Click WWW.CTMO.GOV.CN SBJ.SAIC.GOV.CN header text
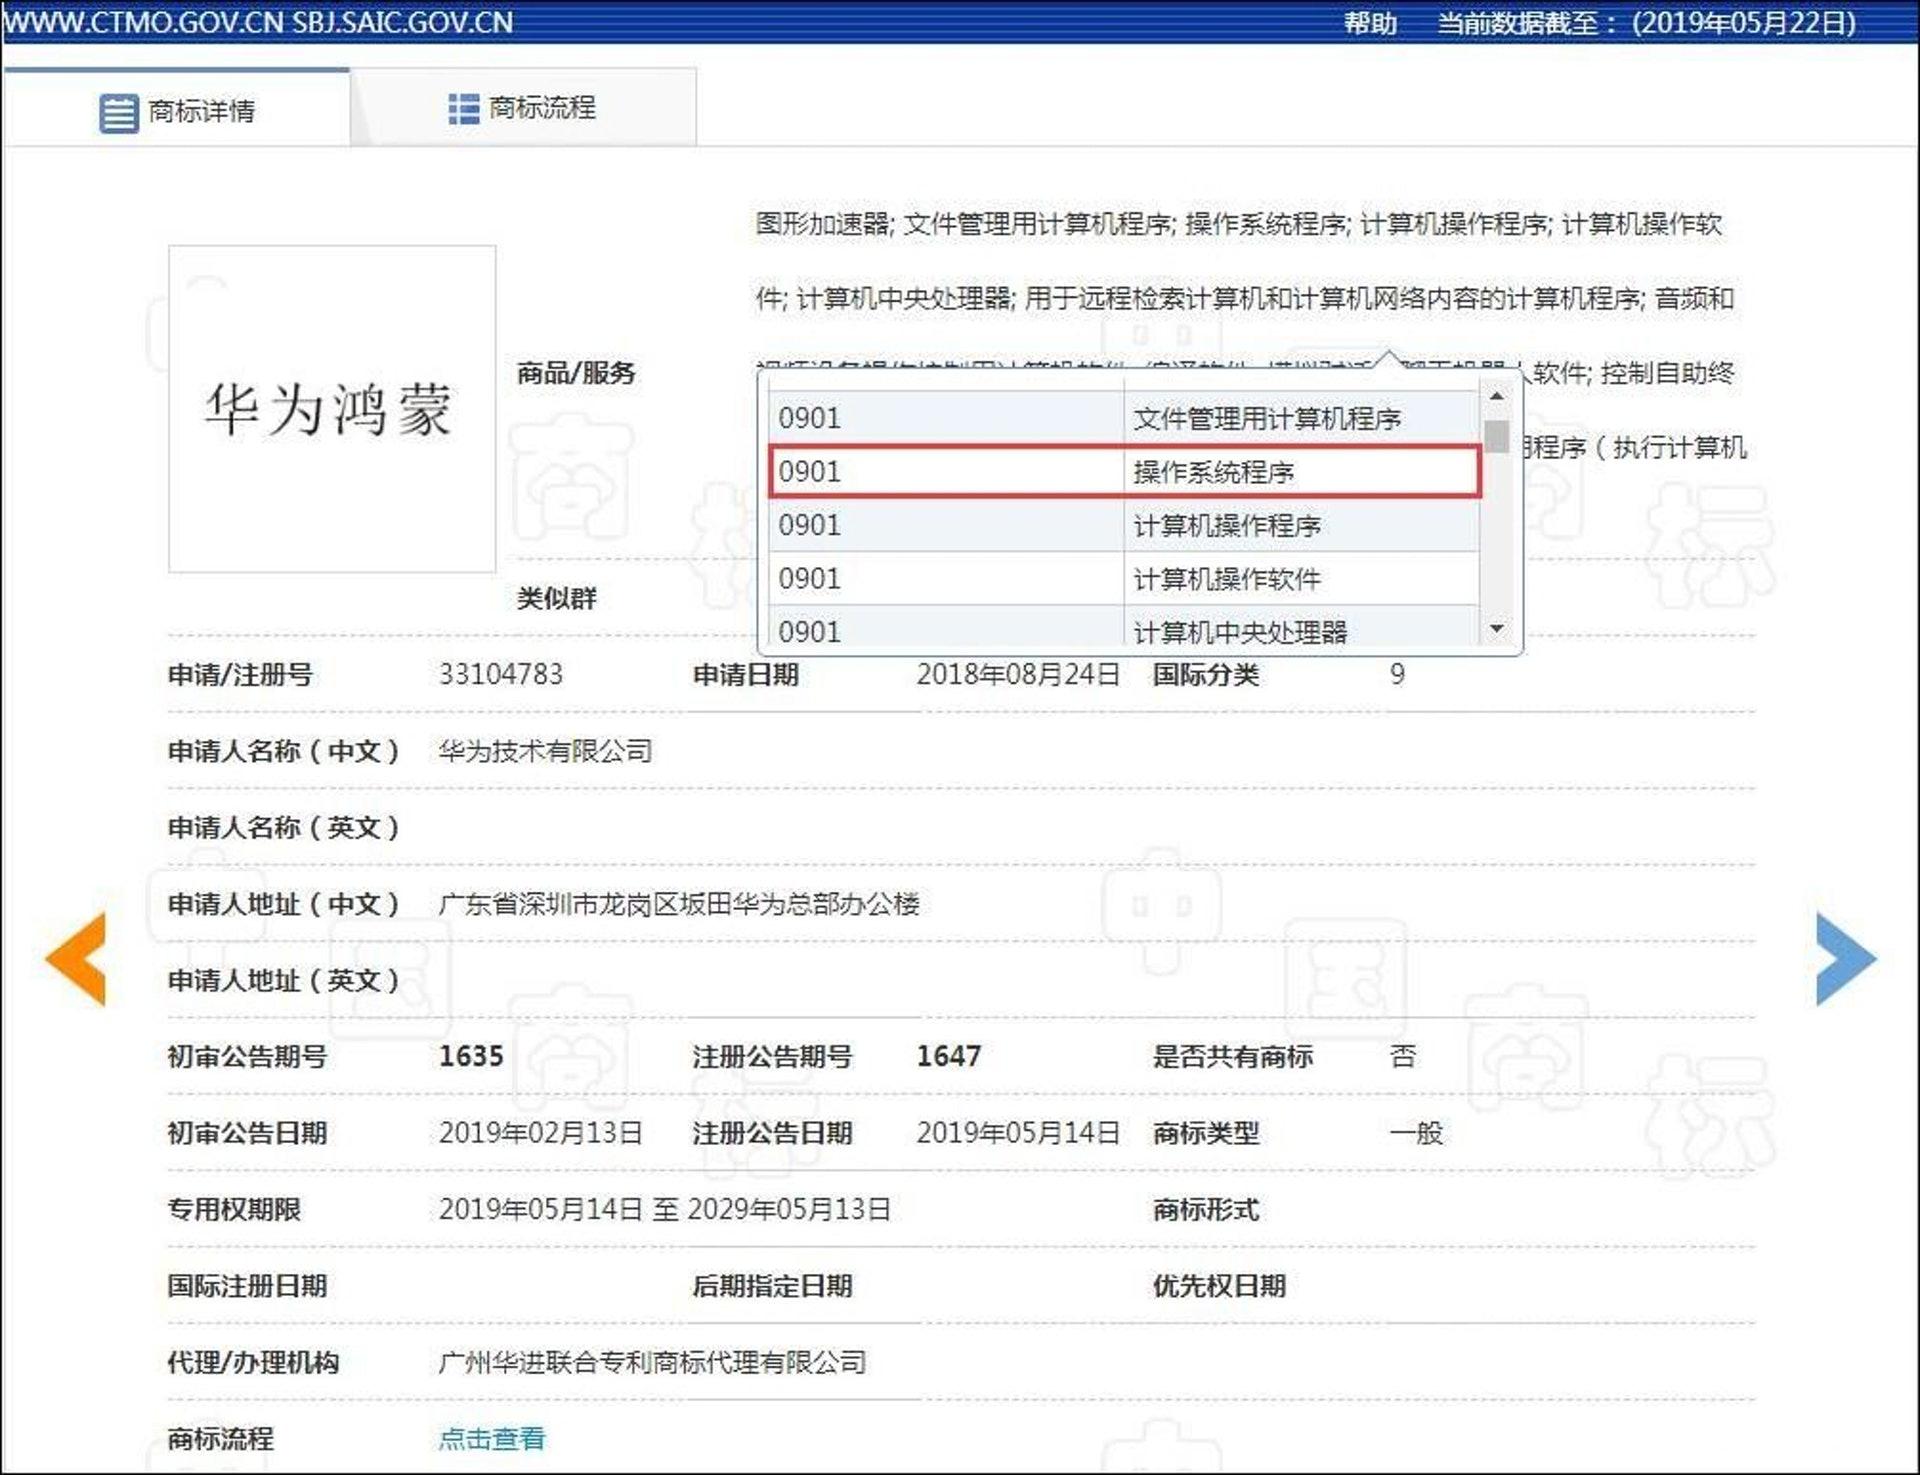 (259, 22)
